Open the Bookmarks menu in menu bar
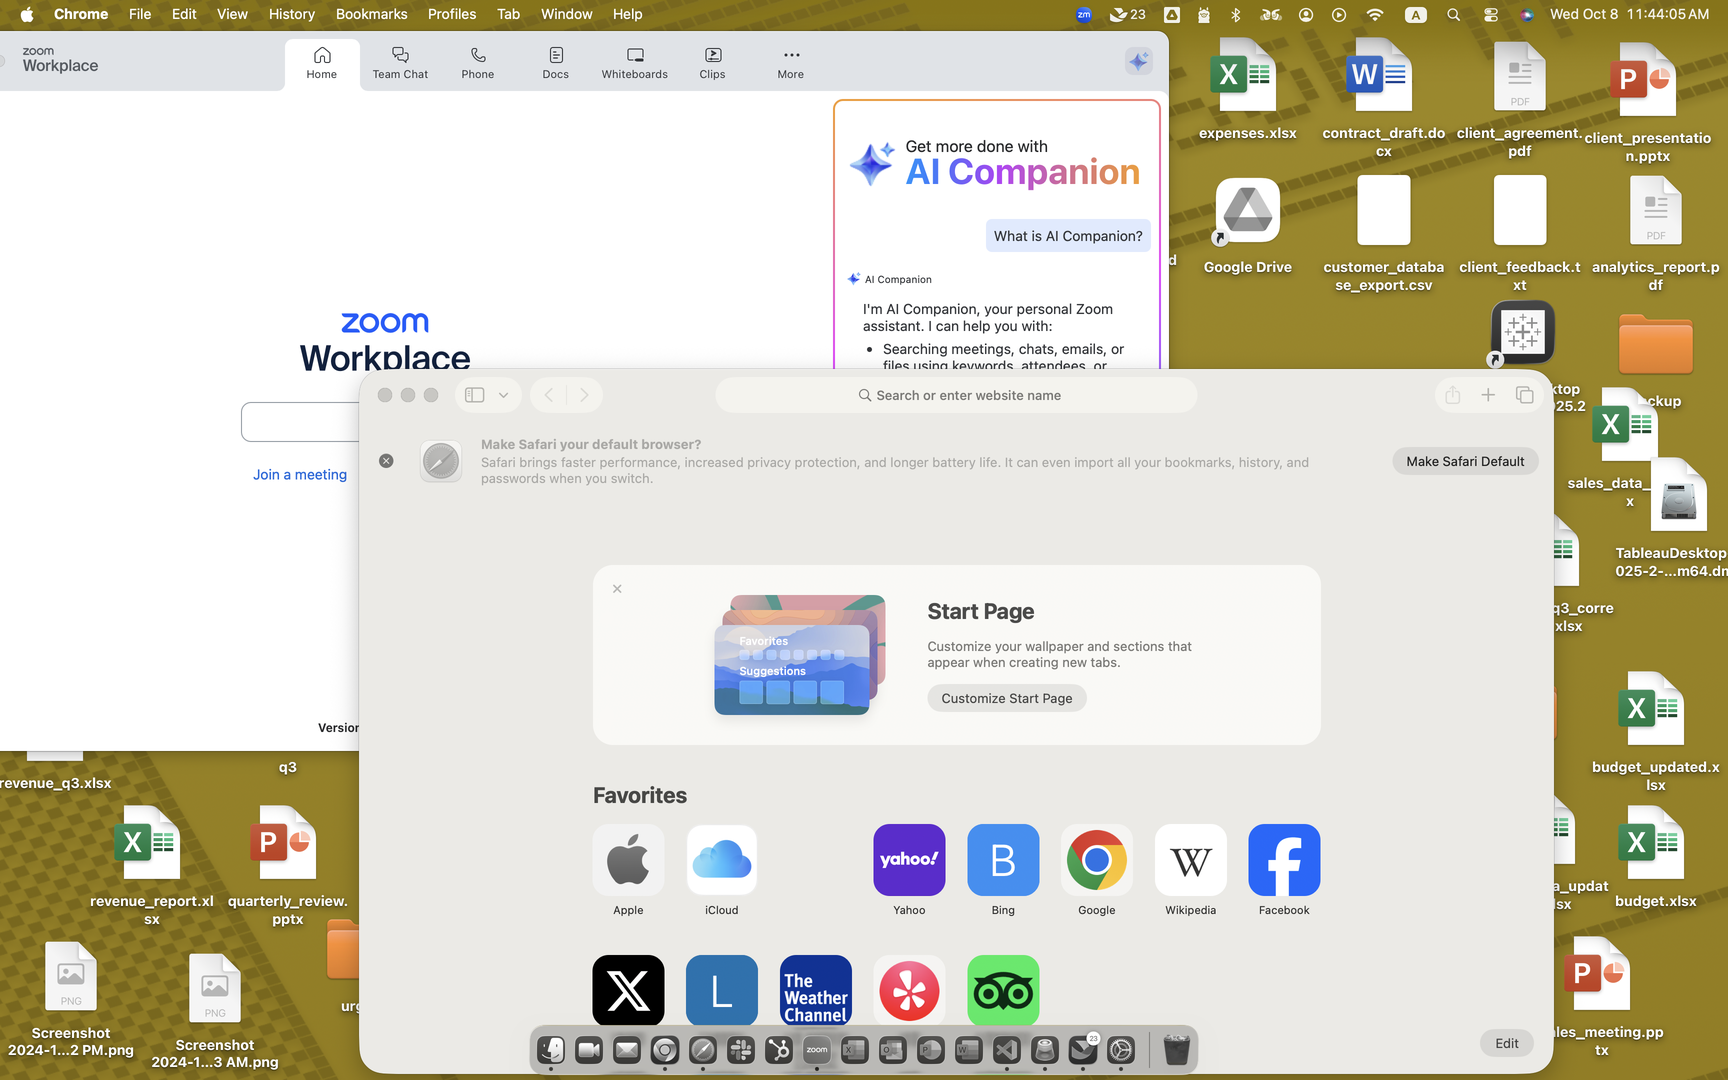 (x=371, y=14)
